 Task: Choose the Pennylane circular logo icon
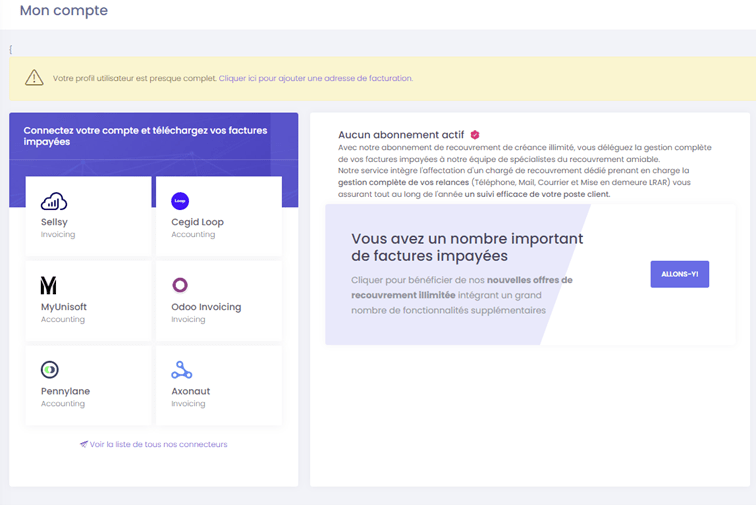tap(49, 370)
